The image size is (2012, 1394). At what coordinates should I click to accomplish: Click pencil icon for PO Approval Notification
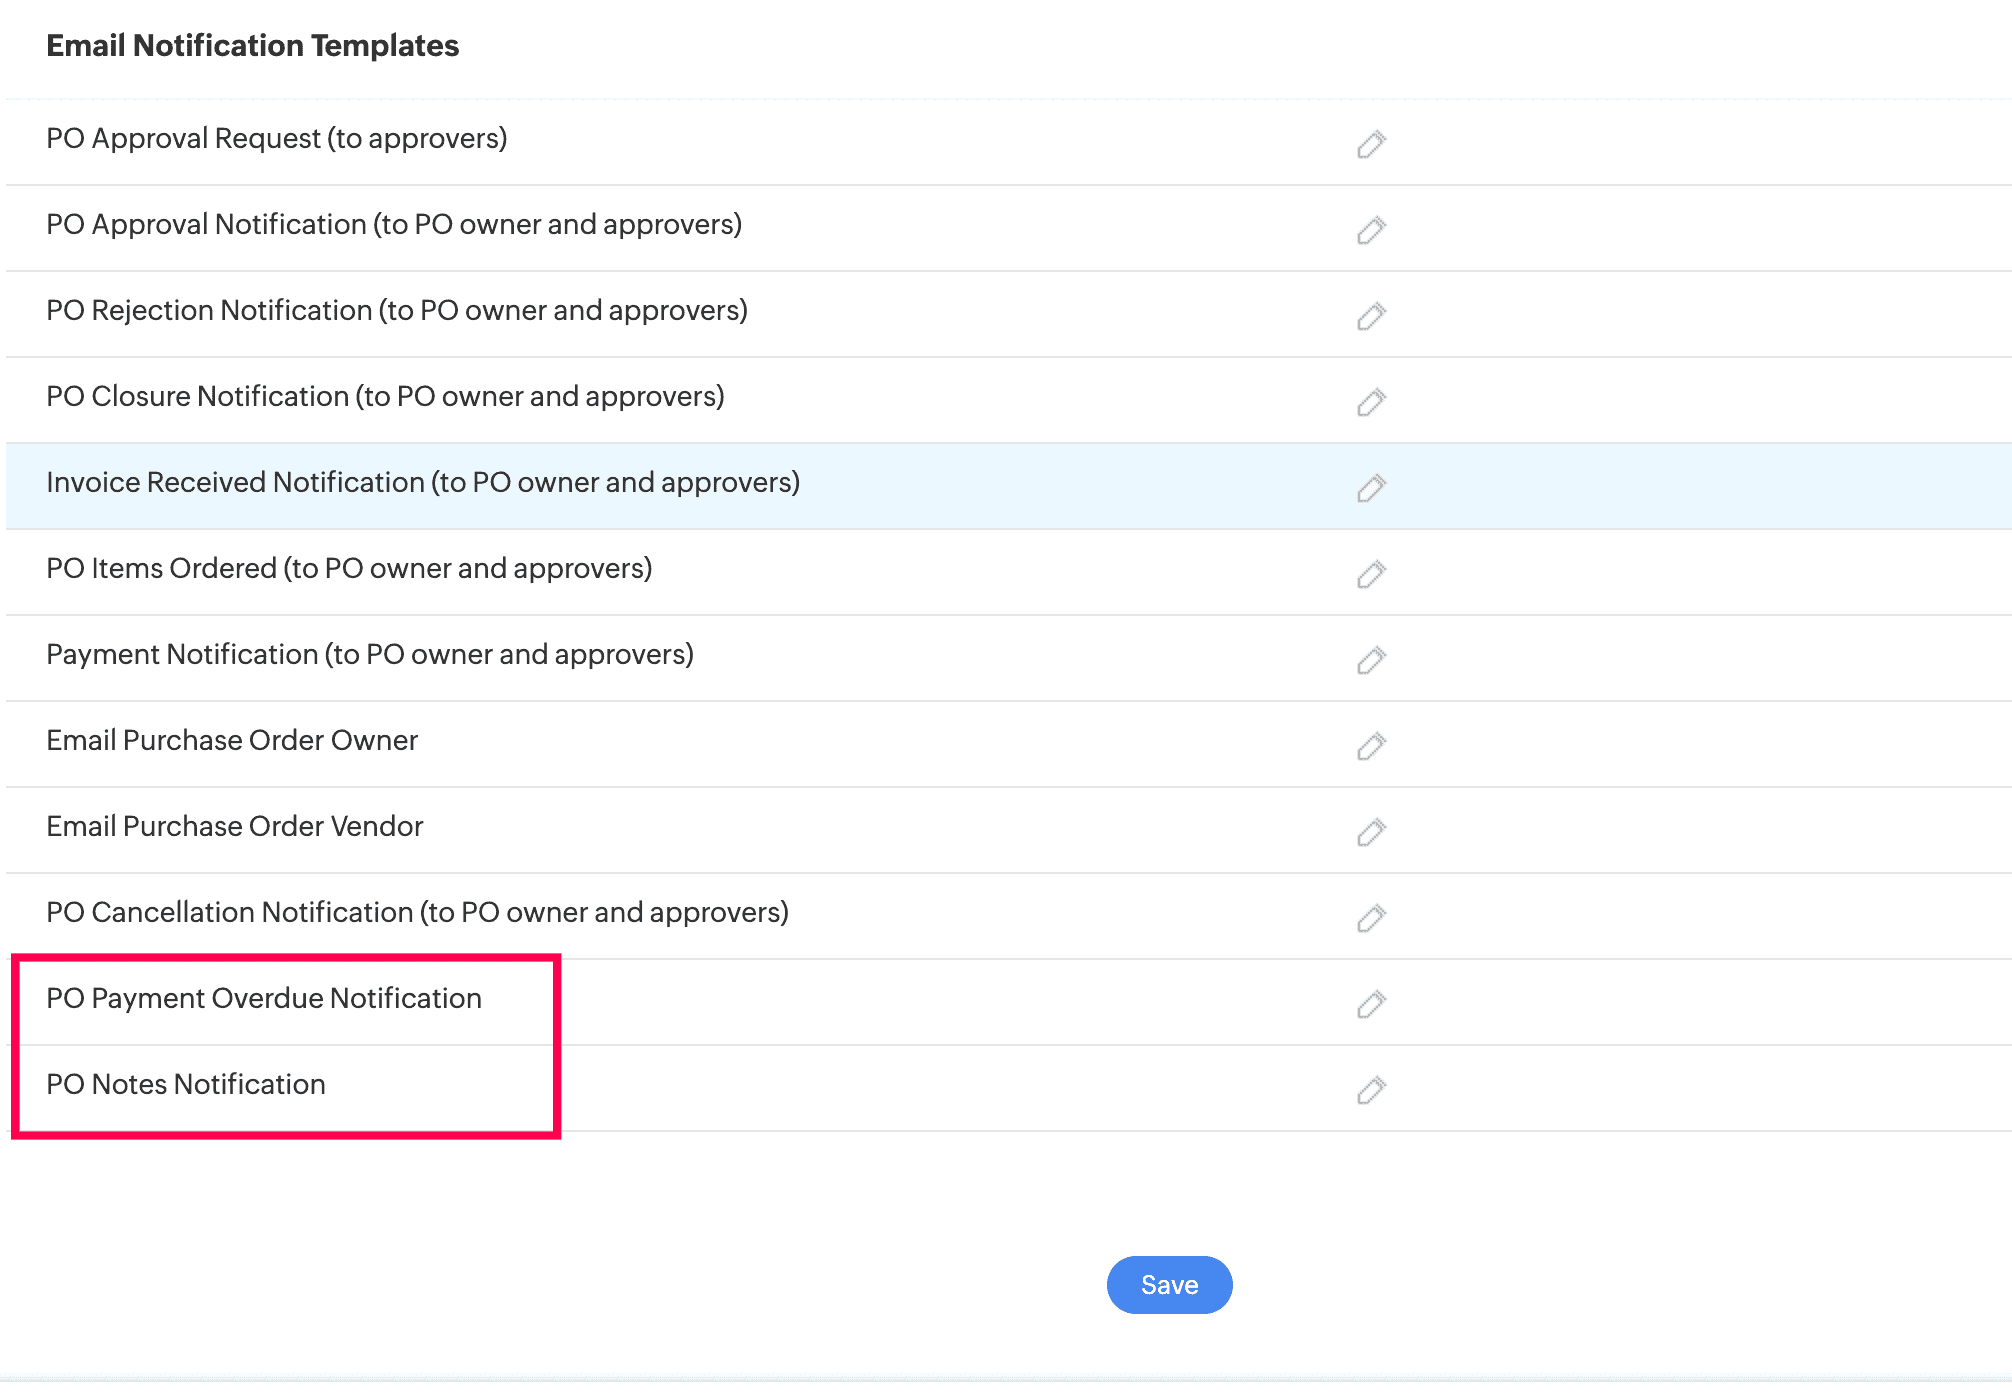coord(1371,230)
